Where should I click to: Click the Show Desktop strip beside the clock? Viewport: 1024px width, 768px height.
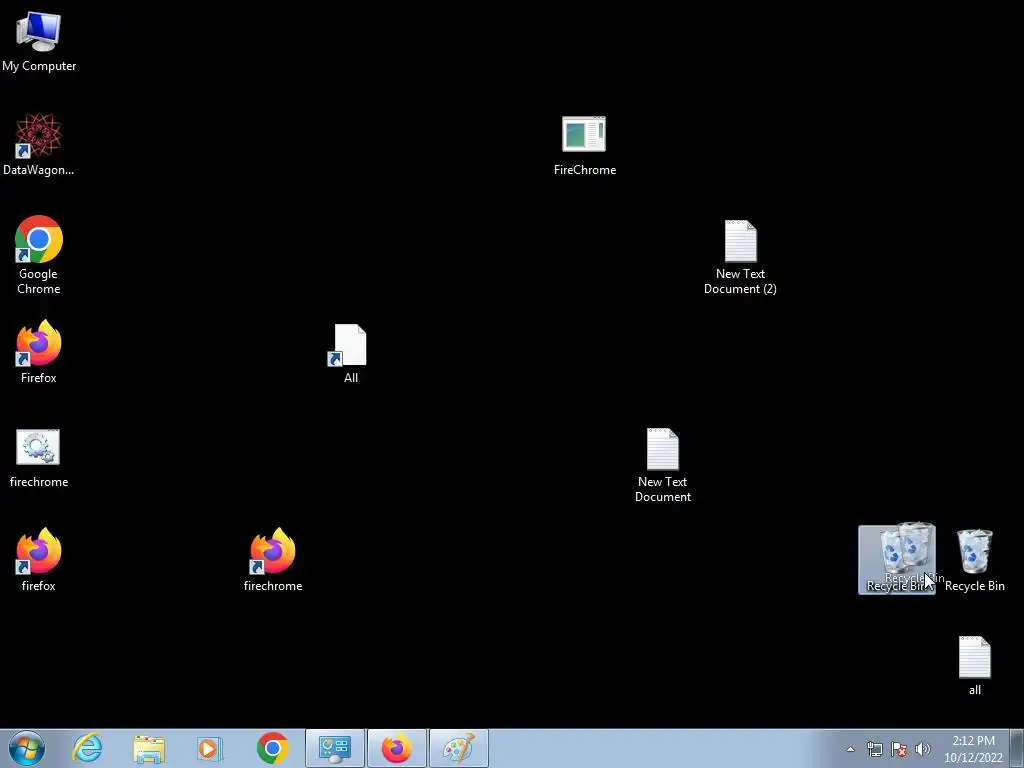pyautogui.click(x=1018, y=748)
